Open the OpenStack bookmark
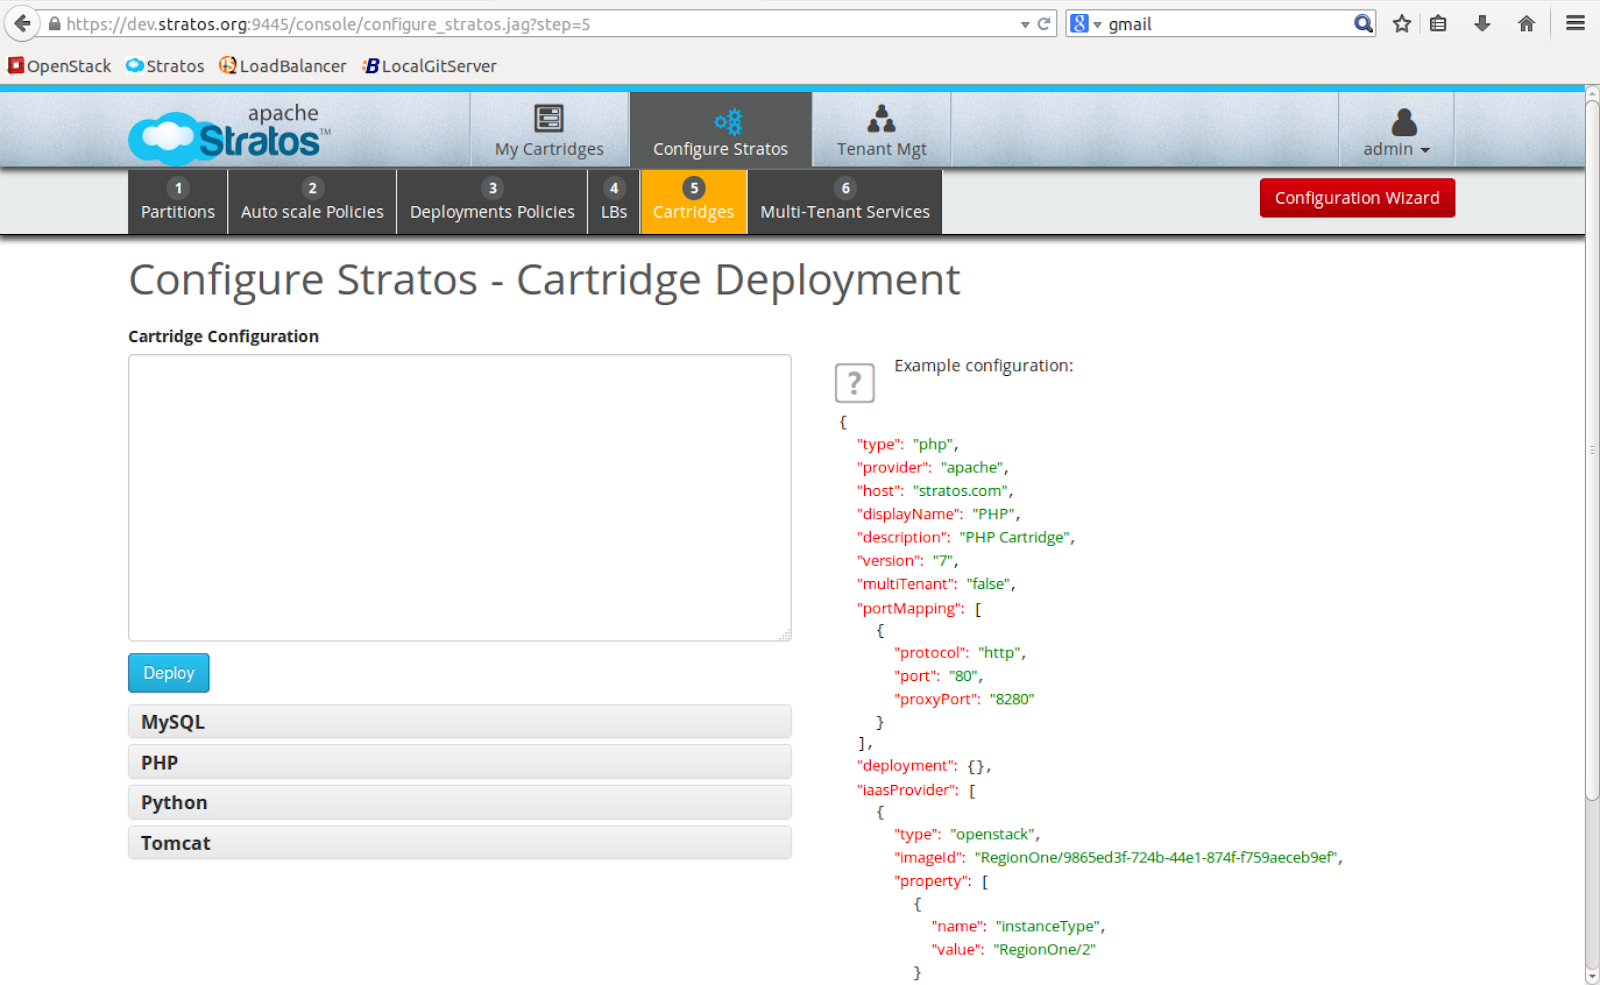The image size is (1600, 985). point(60,66)
